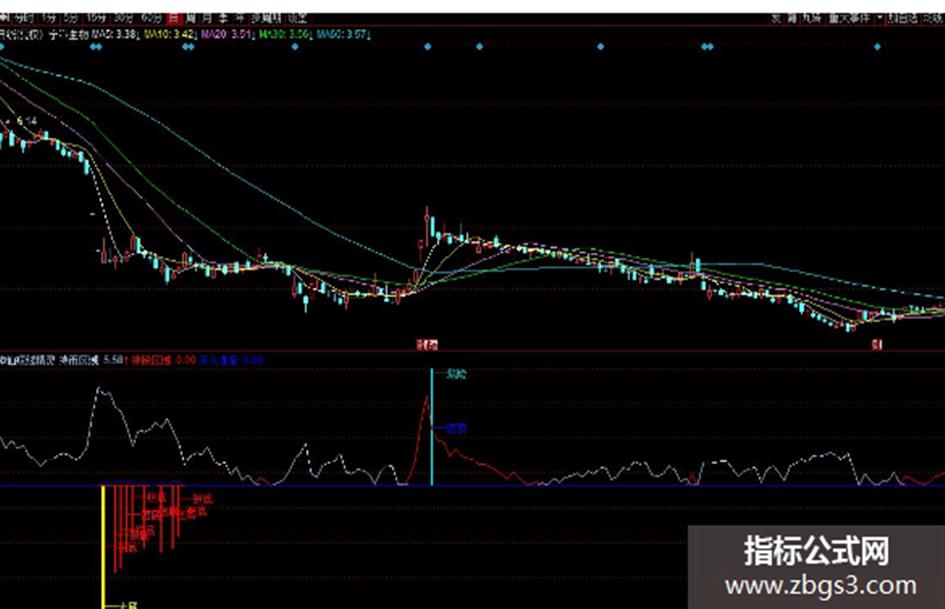Select the 60分 period tab
945x609 pixels.
(150, 18)
